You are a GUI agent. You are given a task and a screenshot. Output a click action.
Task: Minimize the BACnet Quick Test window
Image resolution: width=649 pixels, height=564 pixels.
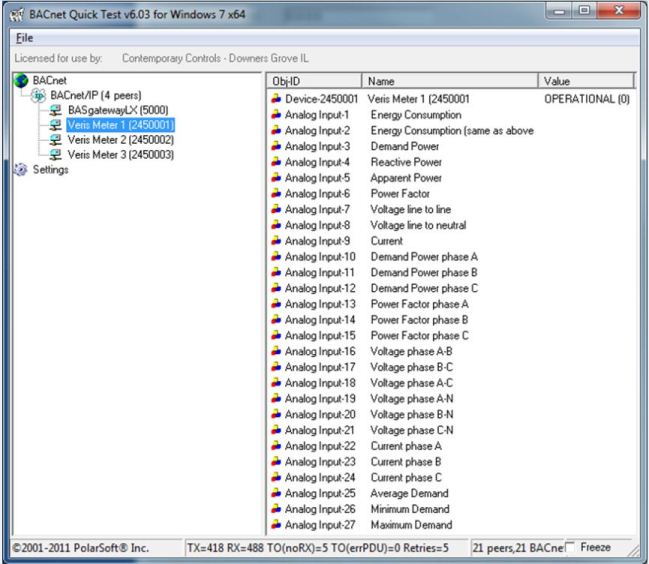click(559, 11)
